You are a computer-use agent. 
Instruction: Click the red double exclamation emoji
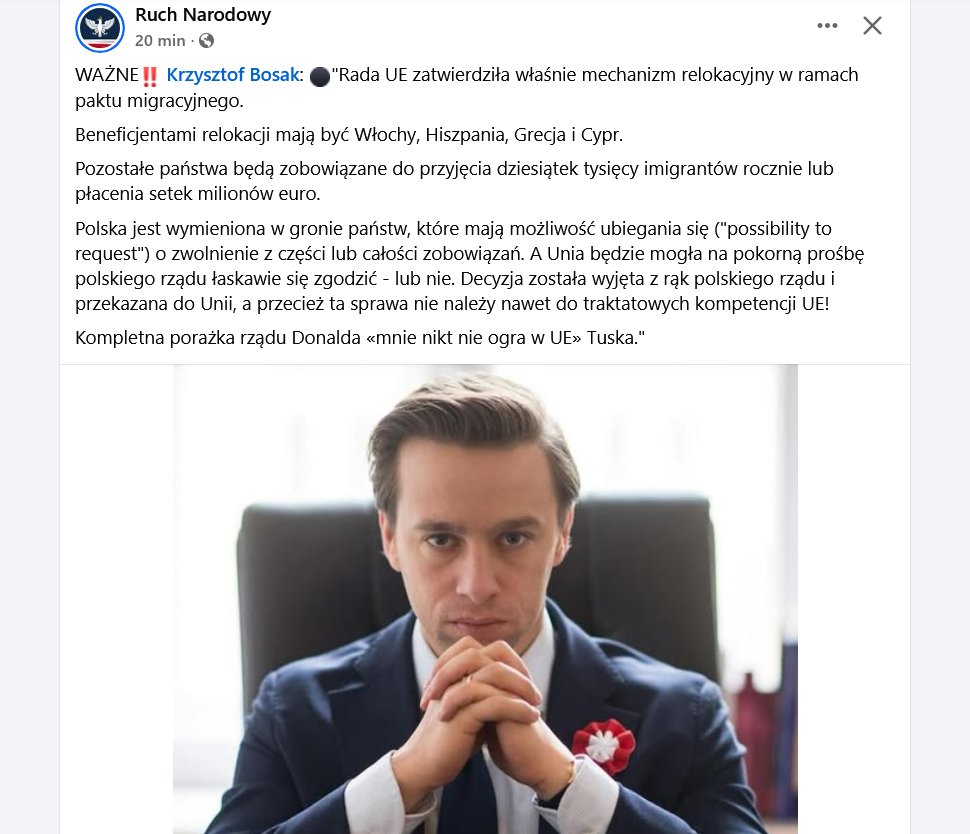150,76
